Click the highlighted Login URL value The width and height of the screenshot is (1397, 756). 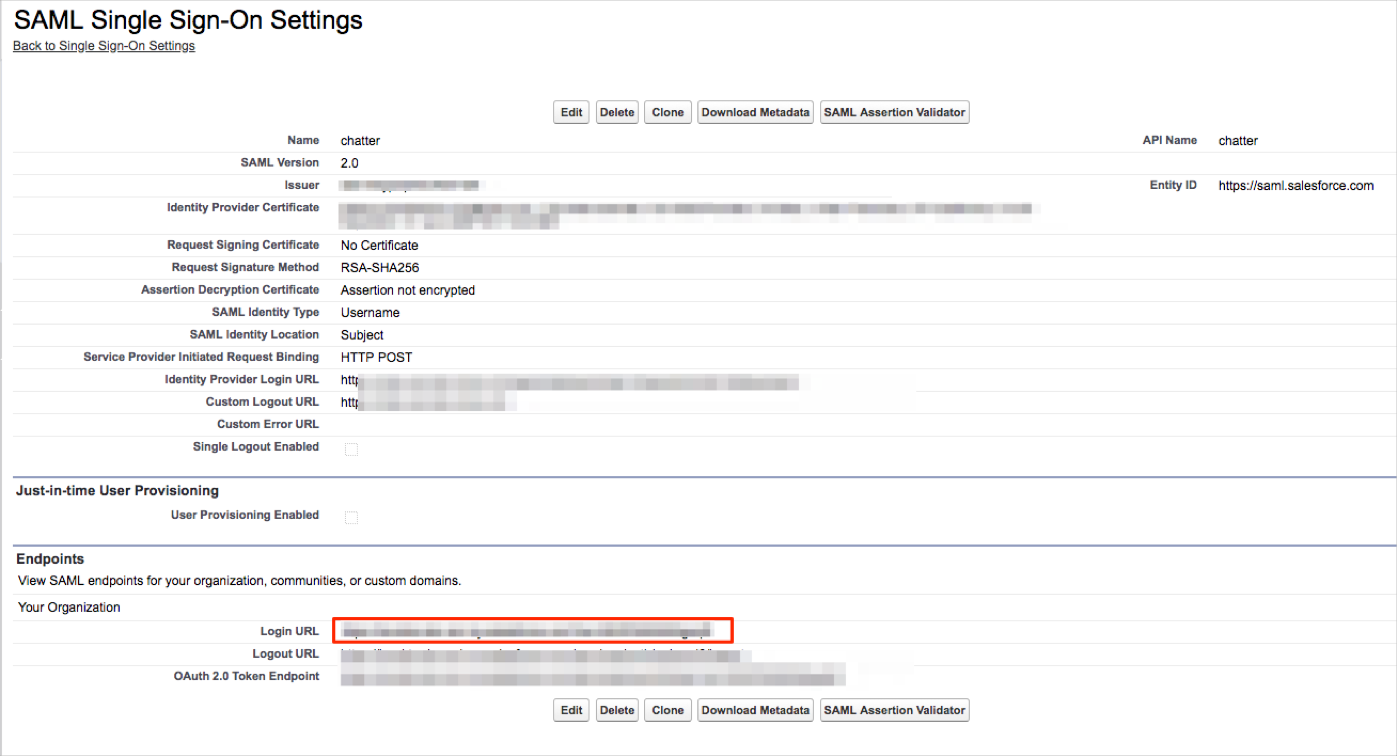coord(525,630)
